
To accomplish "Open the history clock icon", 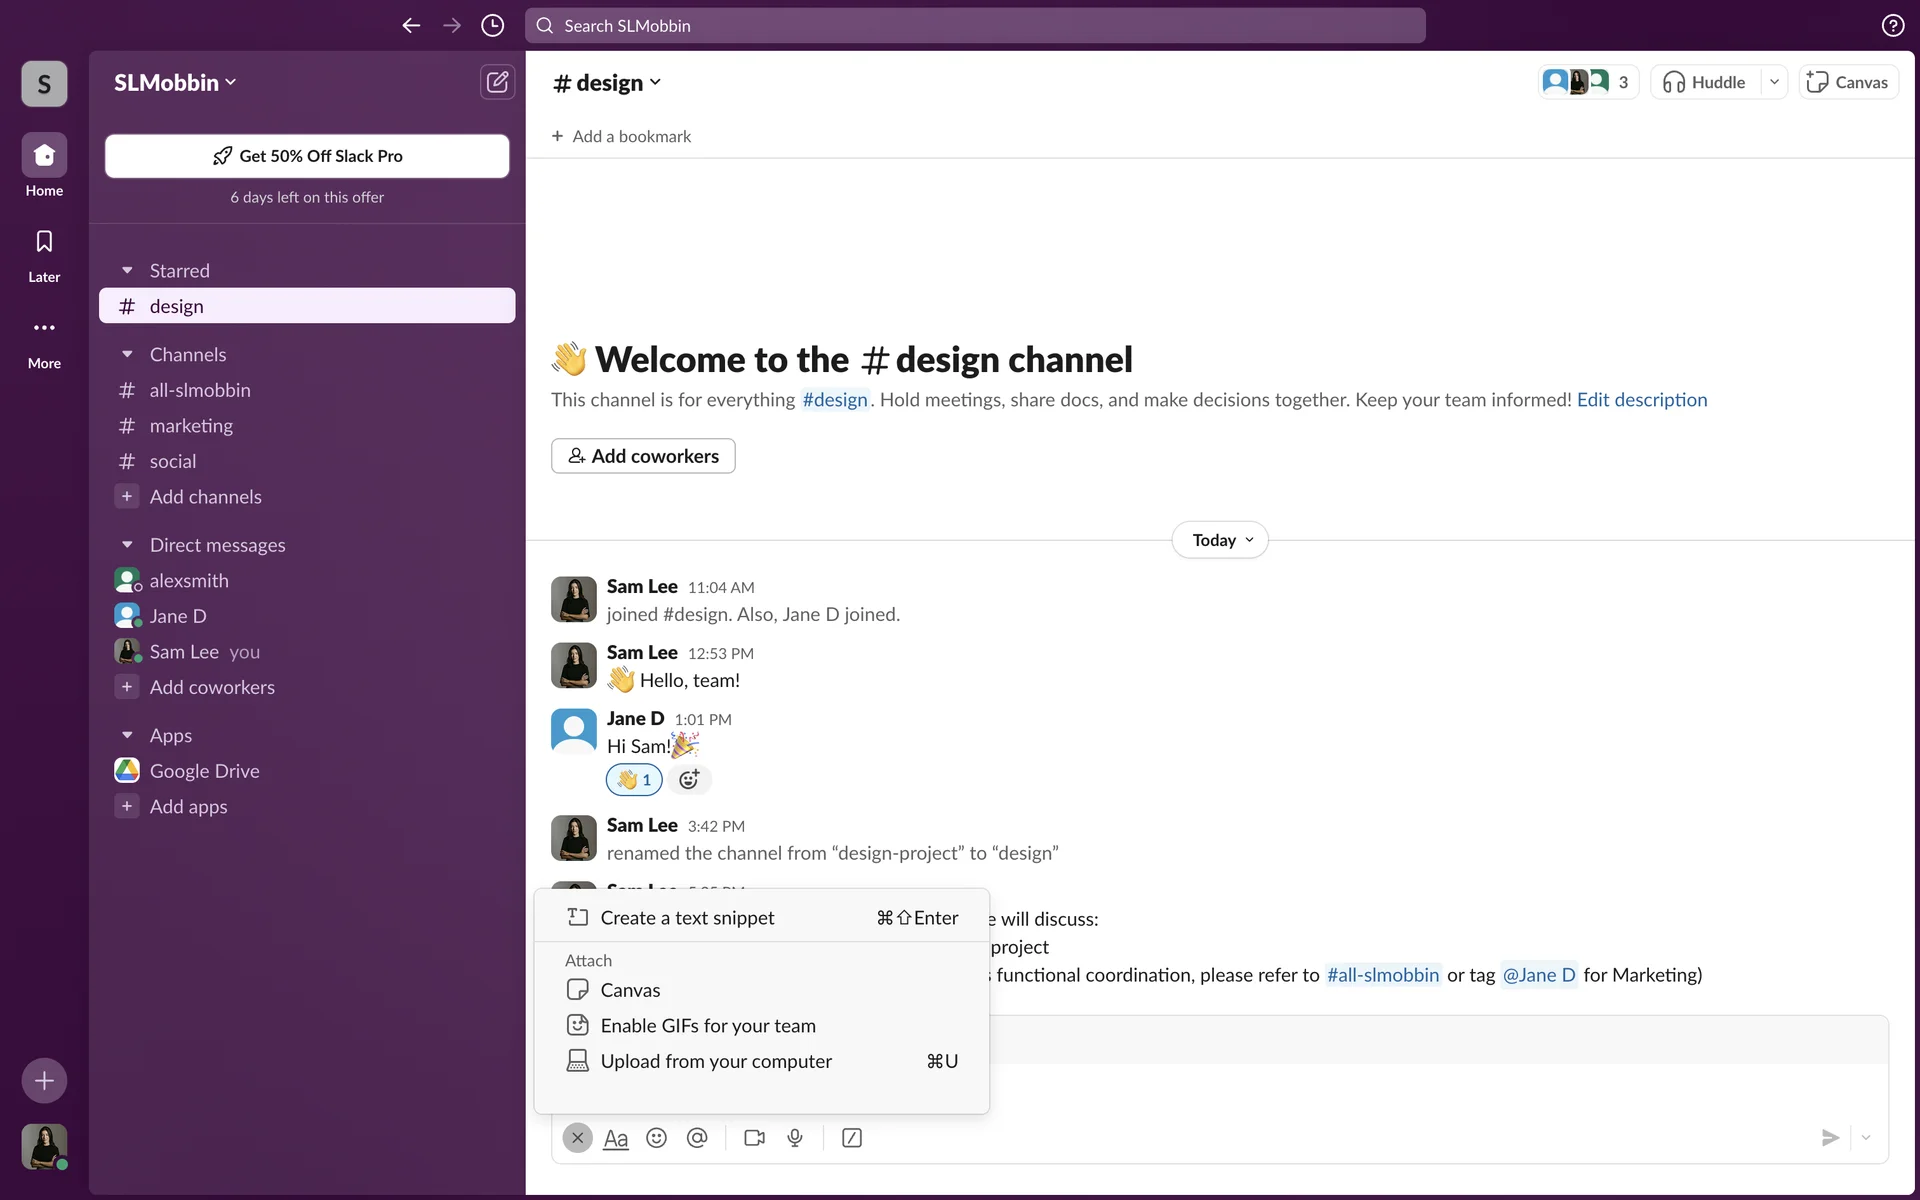I will tap(492, 26).
